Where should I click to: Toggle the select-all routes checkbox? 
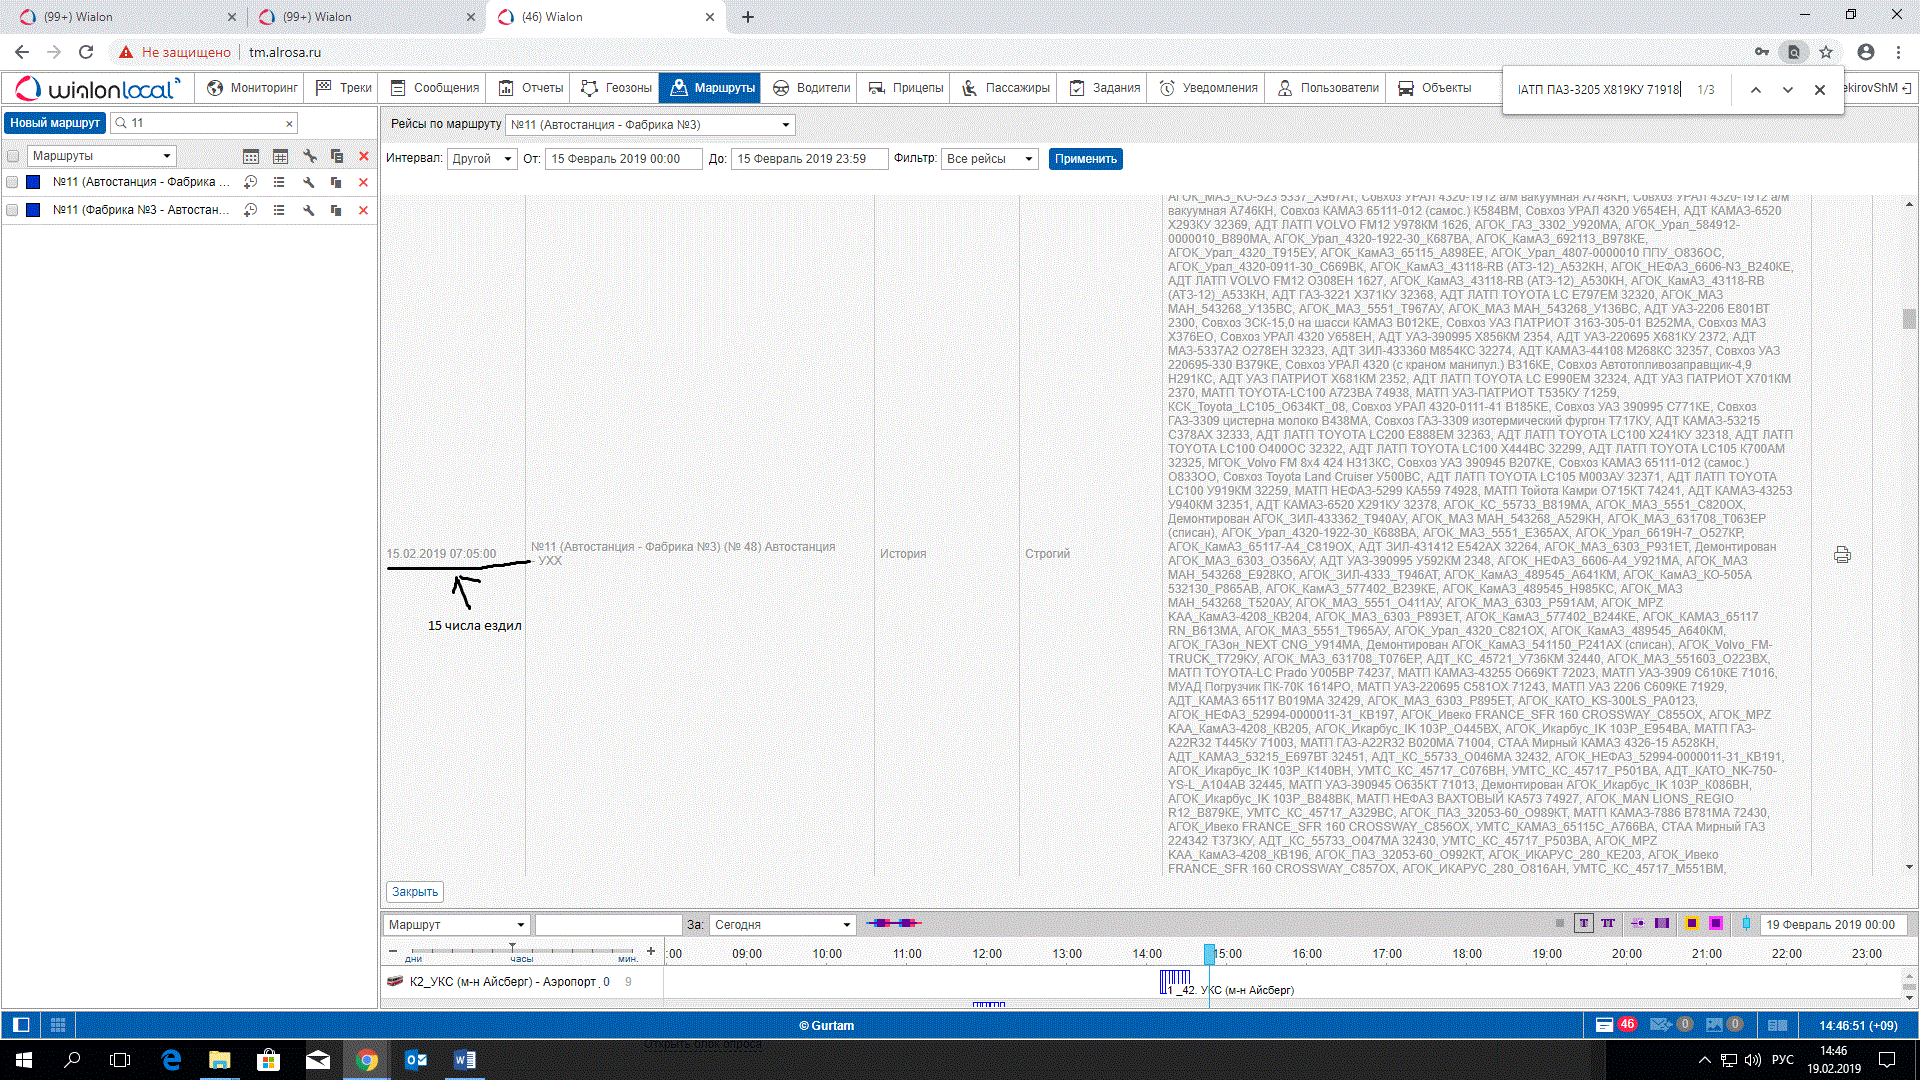pyautogui.click(x=13, y=156)
